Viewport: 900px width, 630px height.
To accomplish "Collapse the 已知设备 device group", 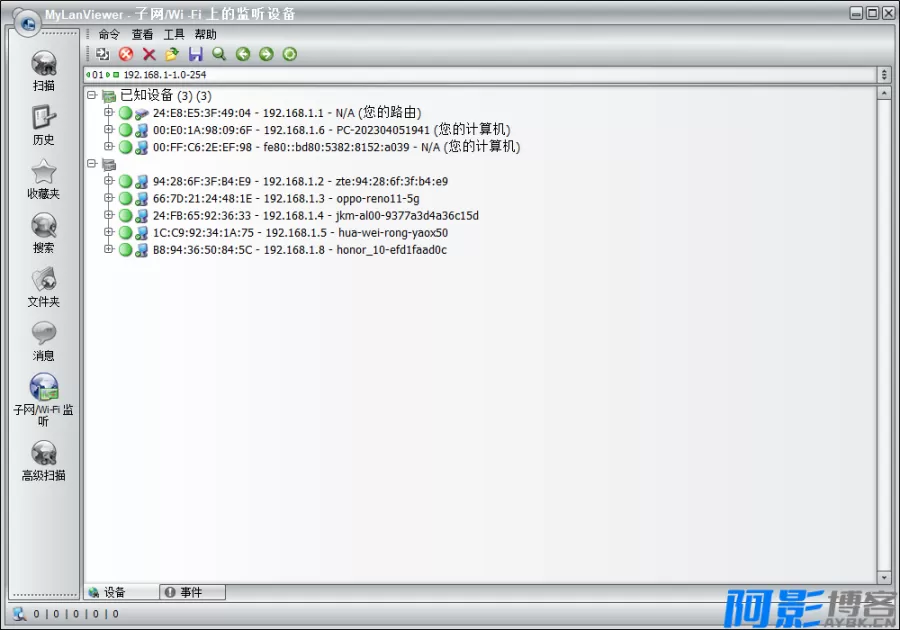I will point(92,96).
